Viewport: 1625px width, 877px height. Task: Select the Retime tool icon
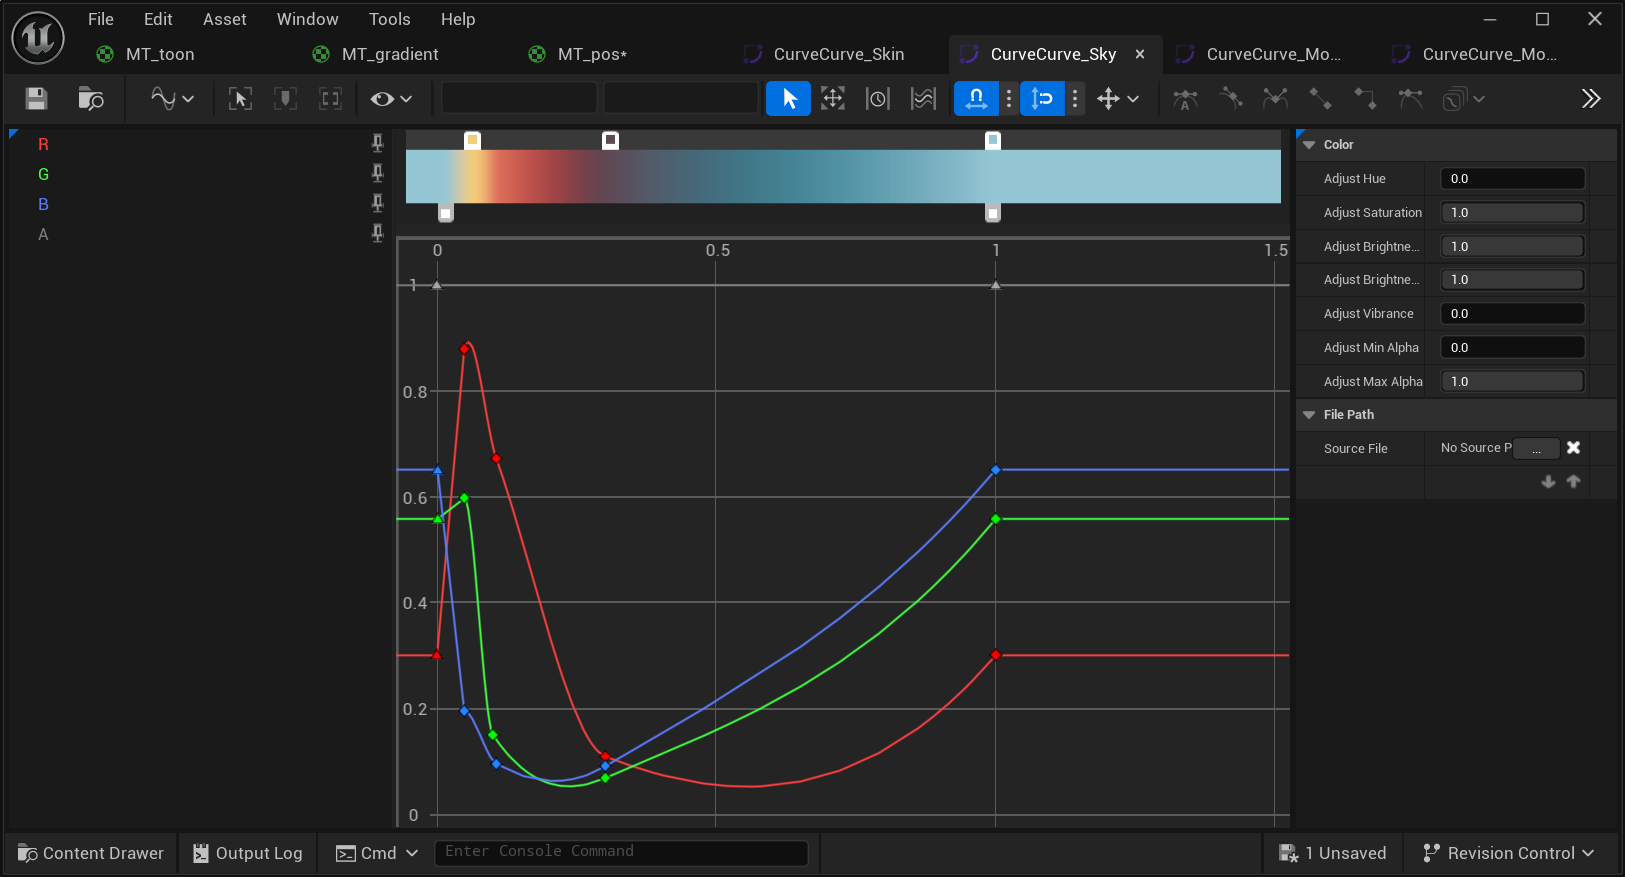(x=877, y=98)
